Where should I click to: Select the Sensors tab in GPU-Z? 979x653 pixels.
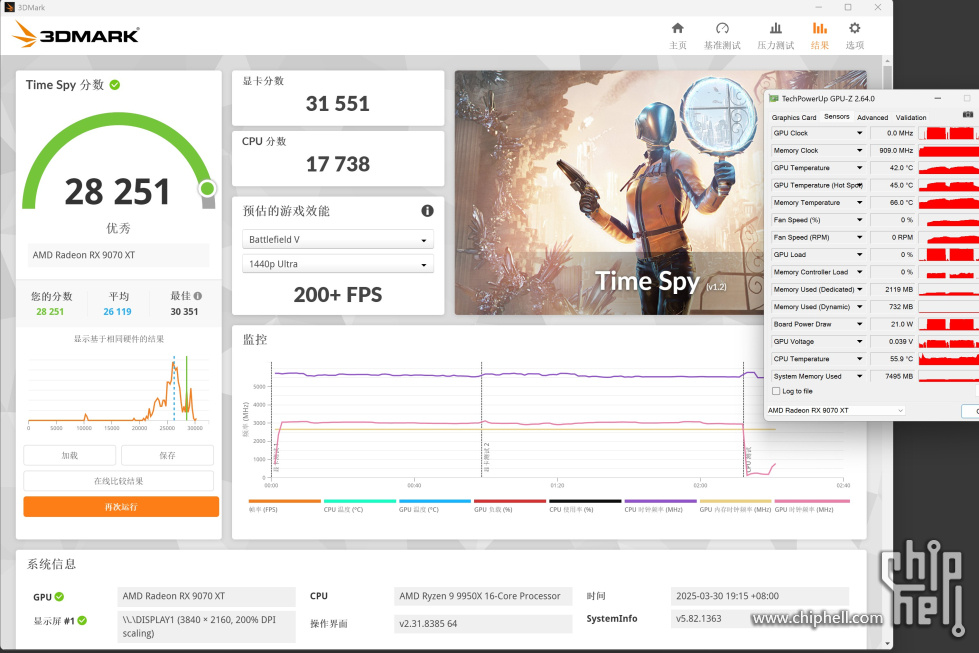pos(837,117)
